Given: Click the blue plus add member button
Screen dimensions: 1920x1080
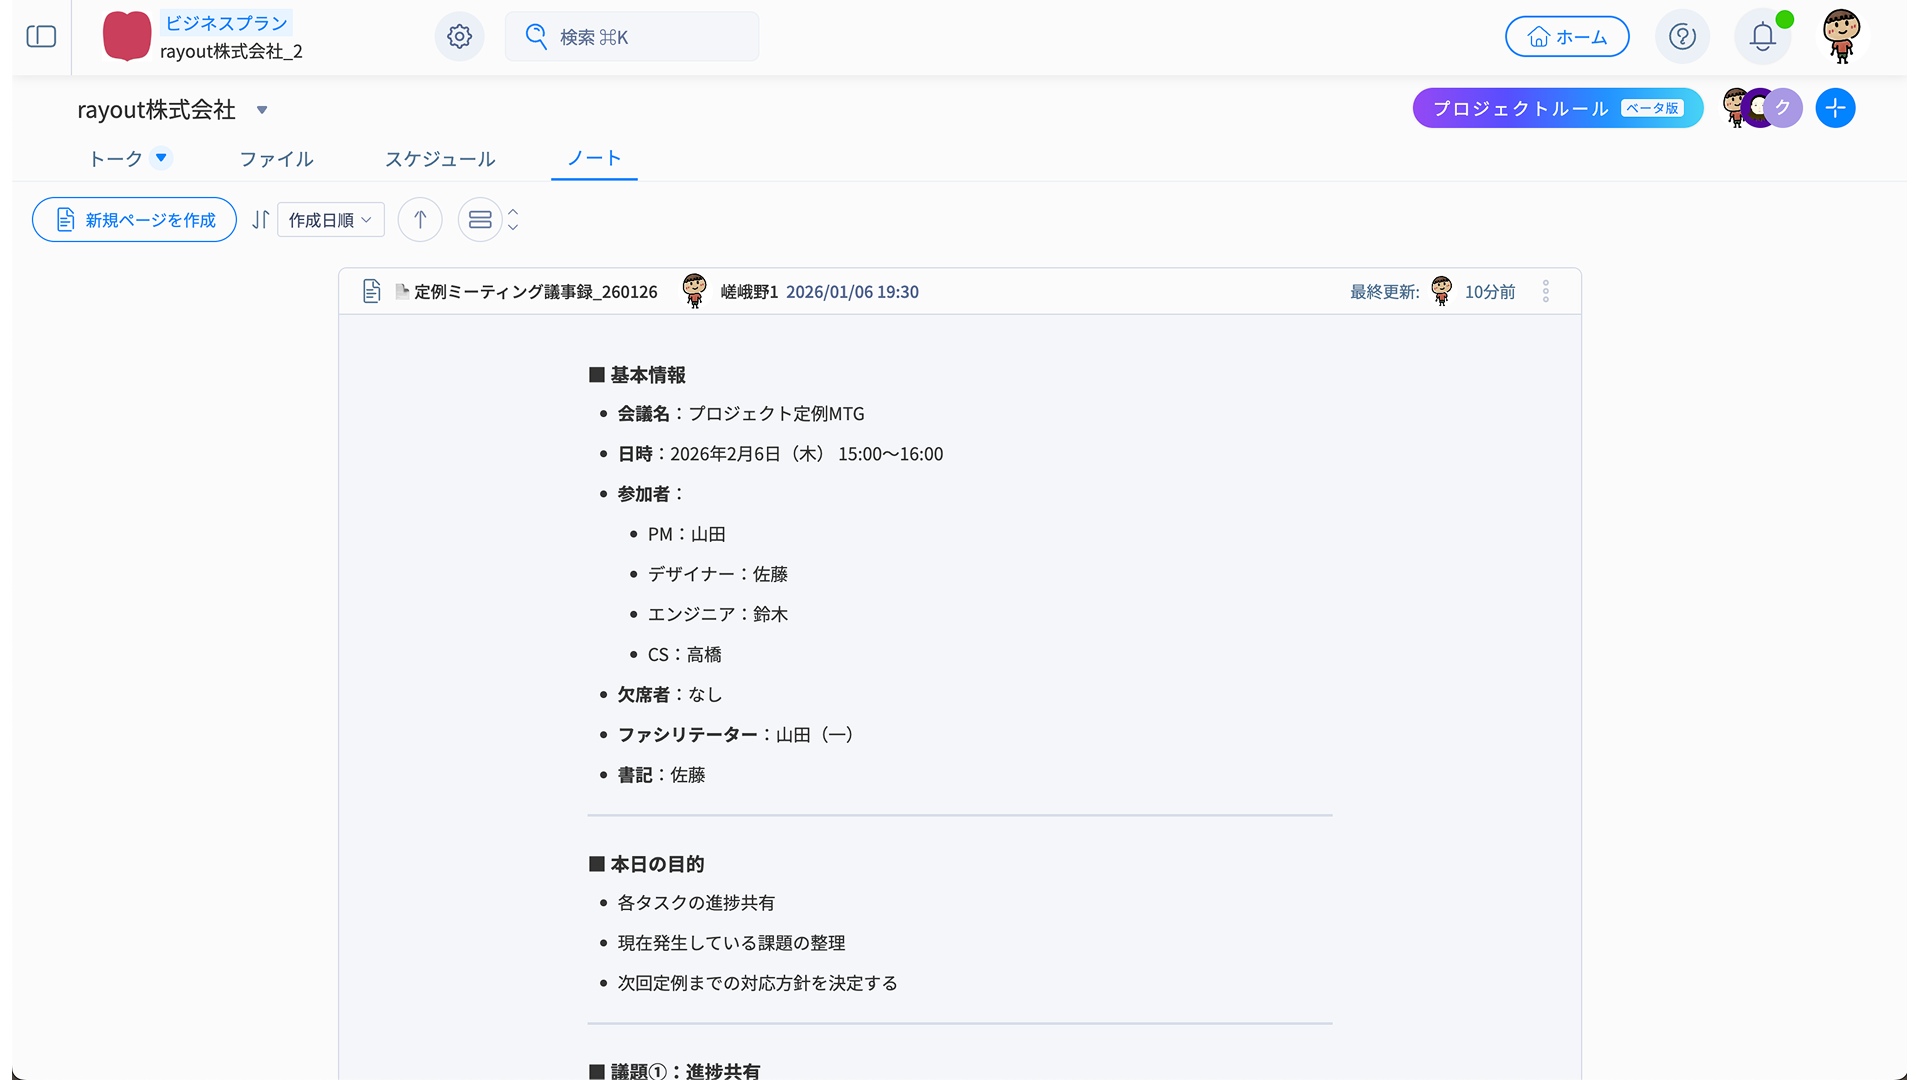Looking at the screenshot, I should point(1835,108).
